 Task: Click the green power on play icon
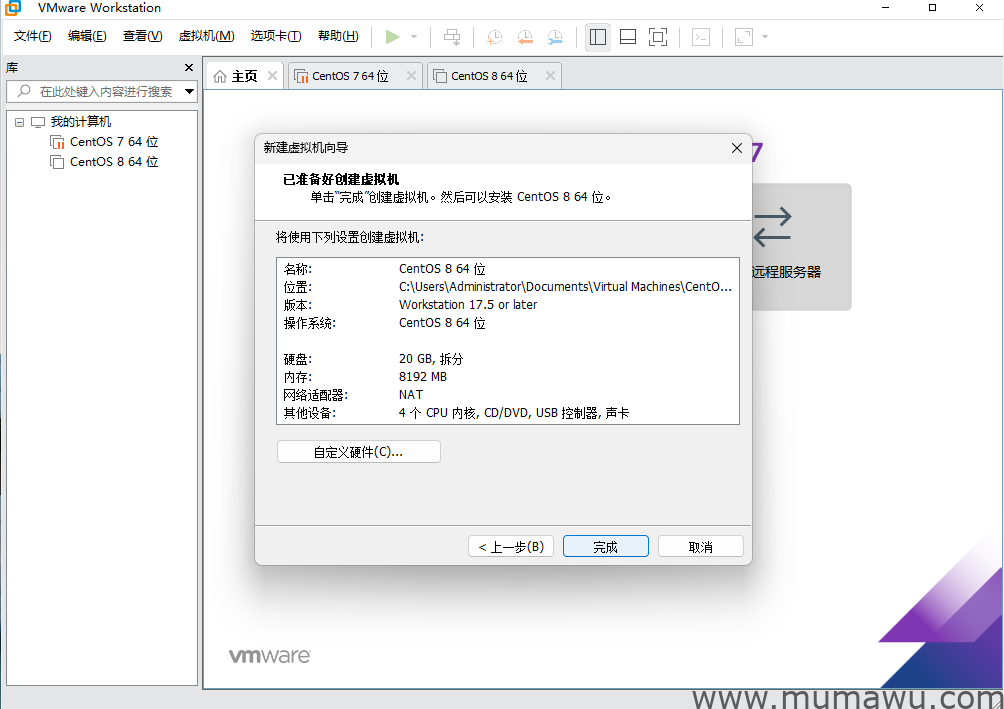(392, 37)
